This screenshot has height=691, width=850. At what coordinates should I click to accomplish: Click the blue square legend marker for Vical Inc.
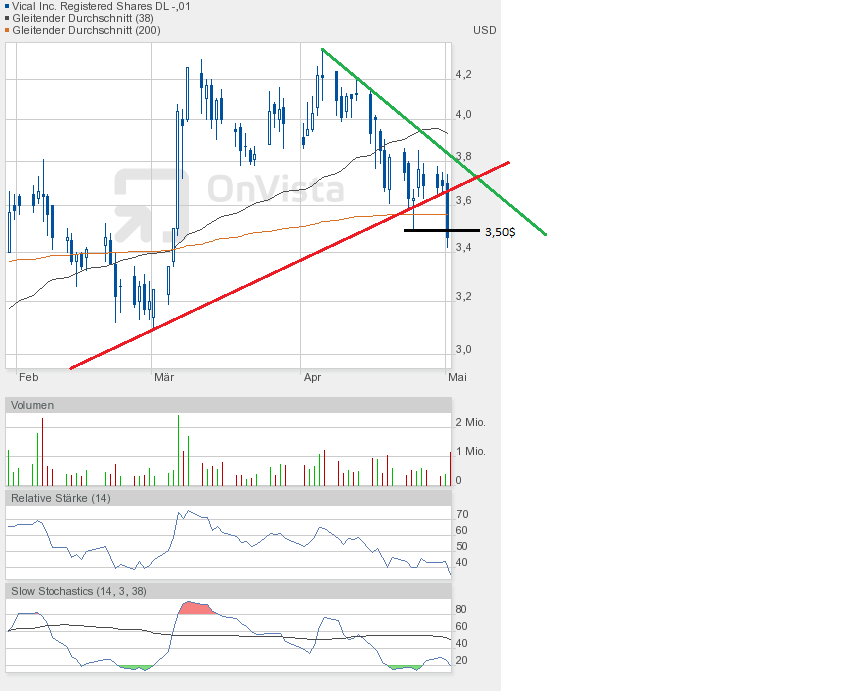[7, 7]
